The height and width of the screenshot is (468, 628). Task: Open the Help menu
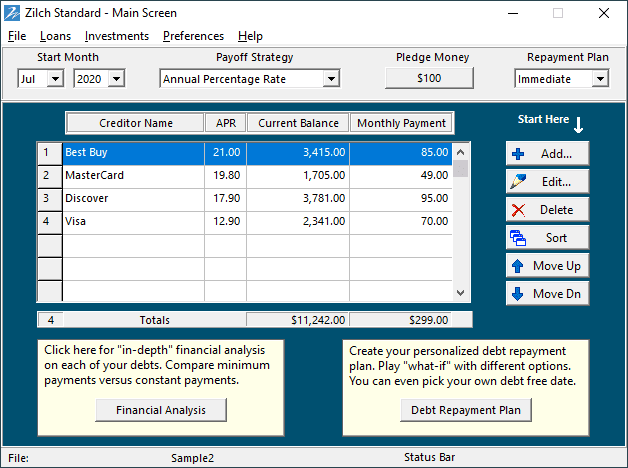250,36
